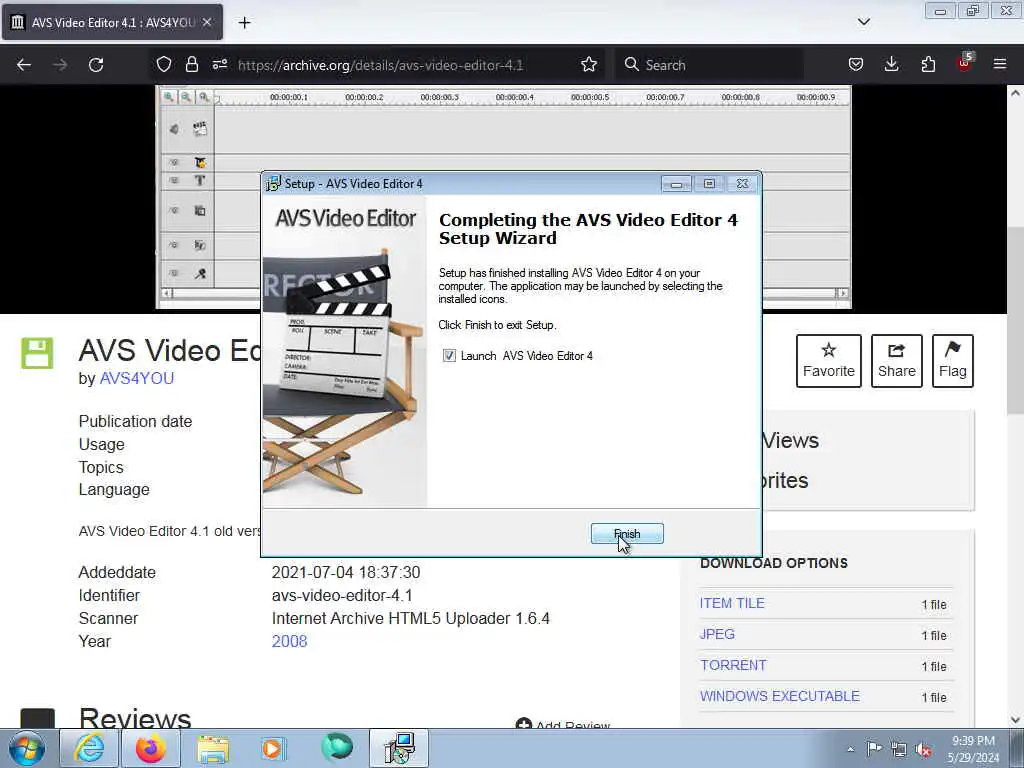Toggle eye visibility on the microphone track
The image size is (1024, 768).
click(x=174, y=274)
